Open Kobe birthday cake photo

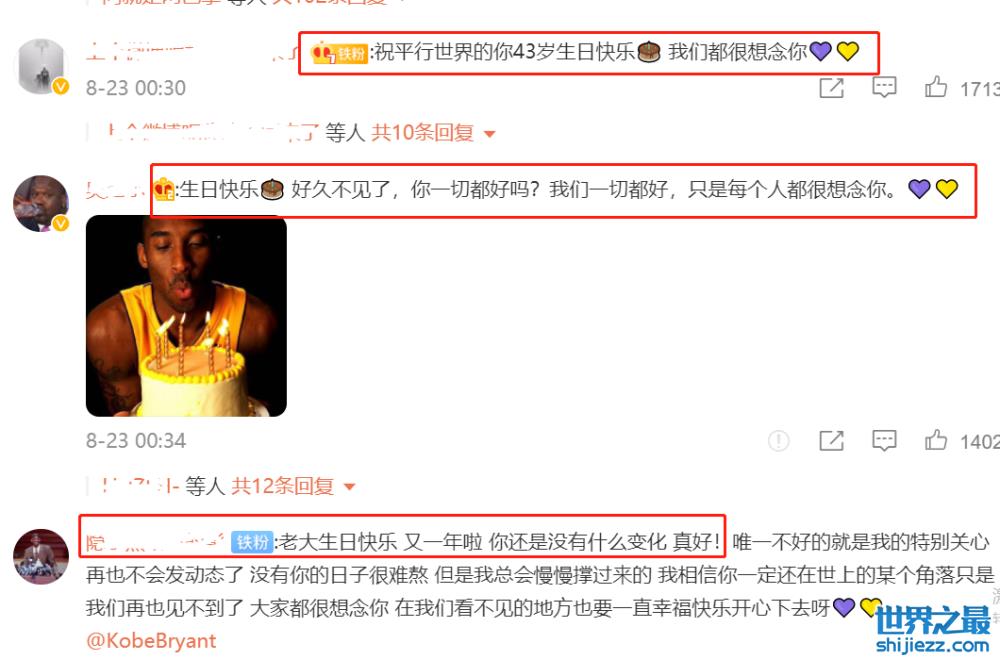(x=186, y=316)
